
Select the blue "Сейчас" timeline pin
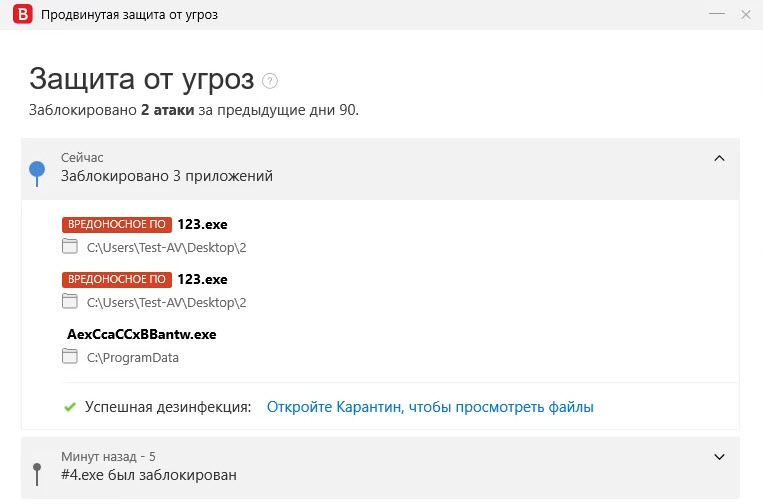(37, 171)
